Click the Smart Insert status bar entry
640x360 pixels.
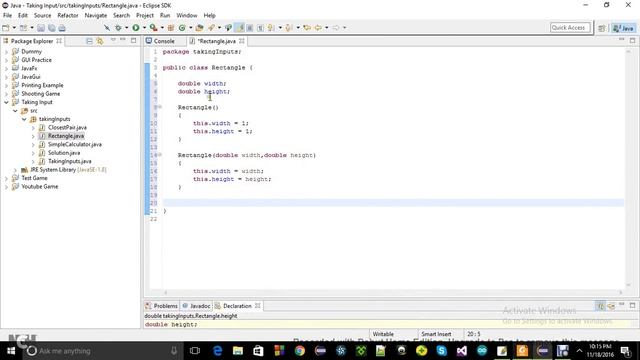point(436,334)
